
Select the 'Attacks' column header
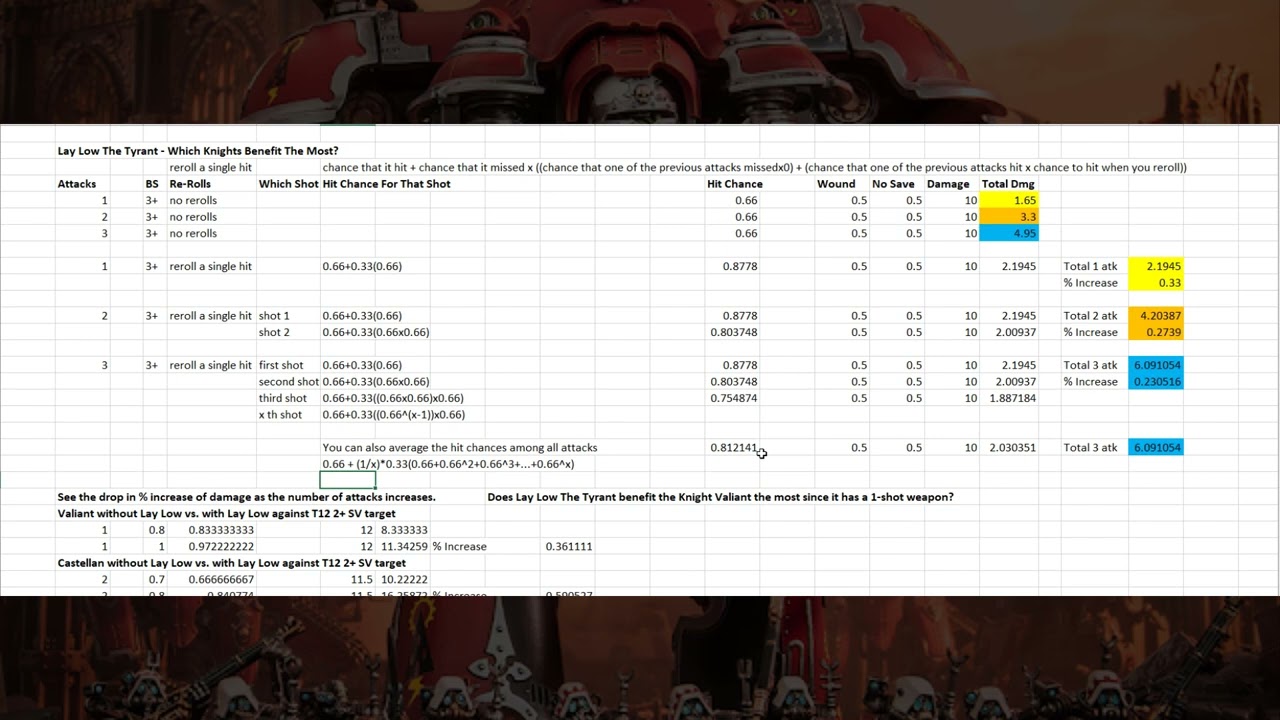[77, 184]
